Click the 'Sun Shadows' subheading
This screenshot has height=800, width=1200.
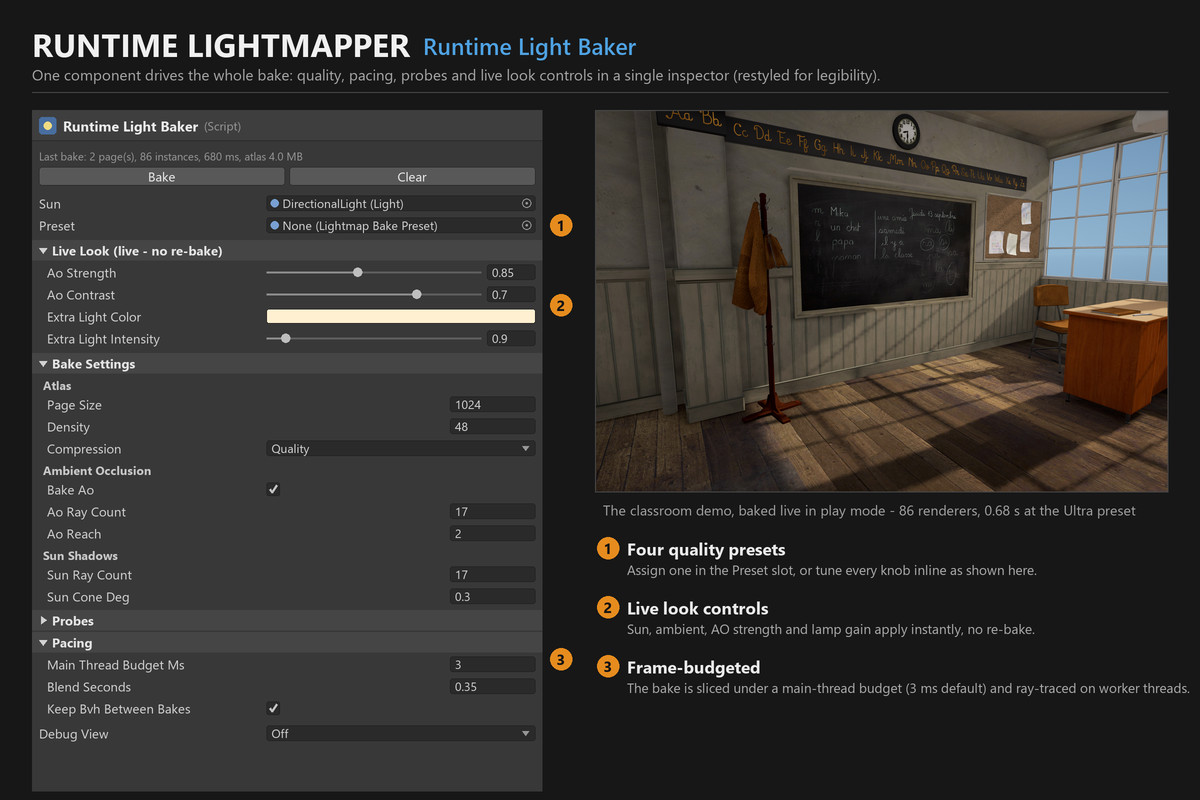80,555
